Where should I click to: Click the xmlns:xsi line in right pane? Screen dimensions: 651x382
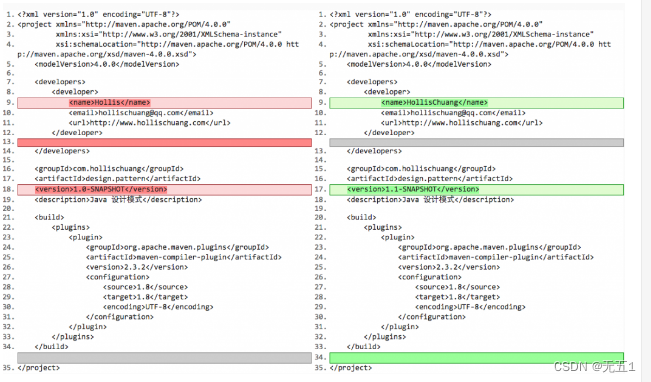481,34
